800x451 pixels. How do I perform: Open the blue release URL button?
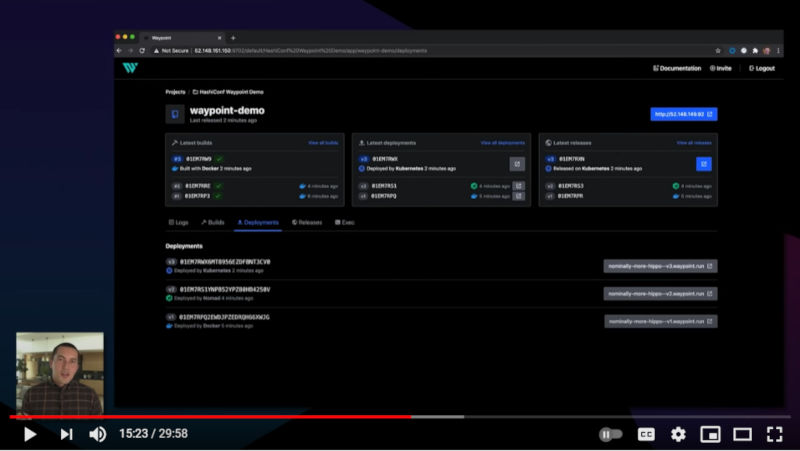pos(684,114)
